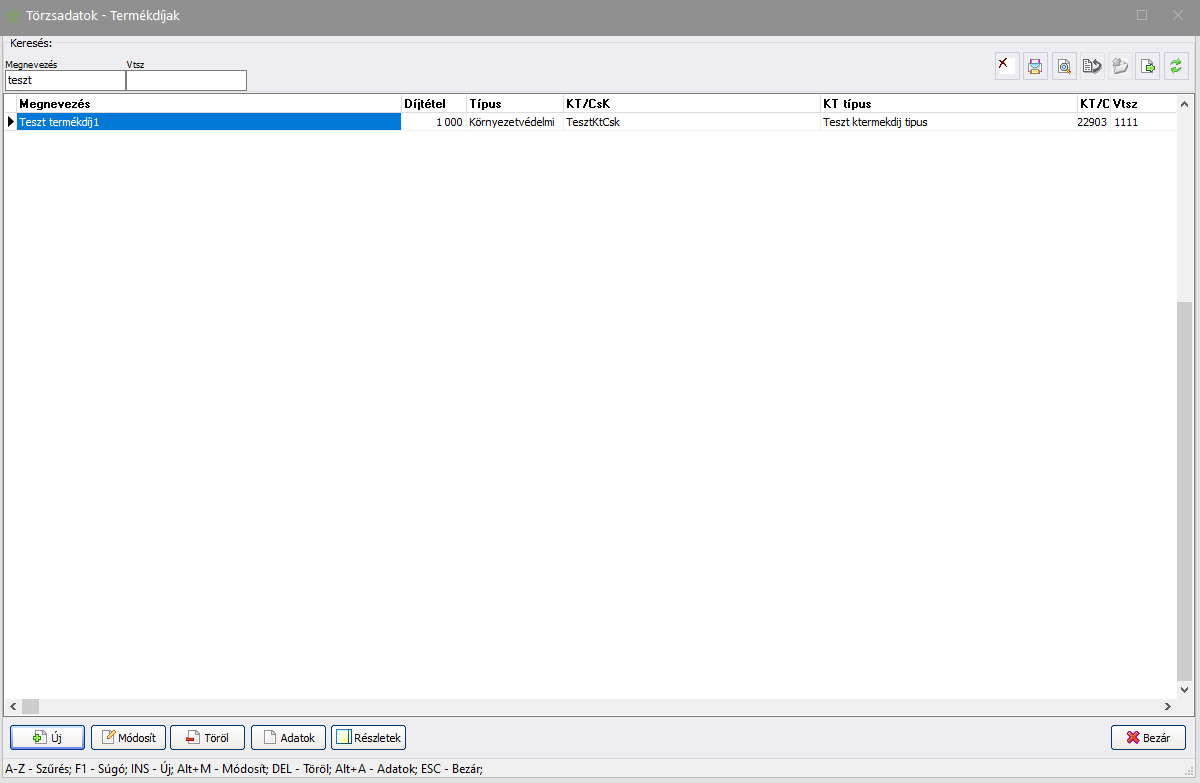The height and width of the screenshot is (783, 1200).
Task: Click the Vtsz search input field
Action: point(186,80)
